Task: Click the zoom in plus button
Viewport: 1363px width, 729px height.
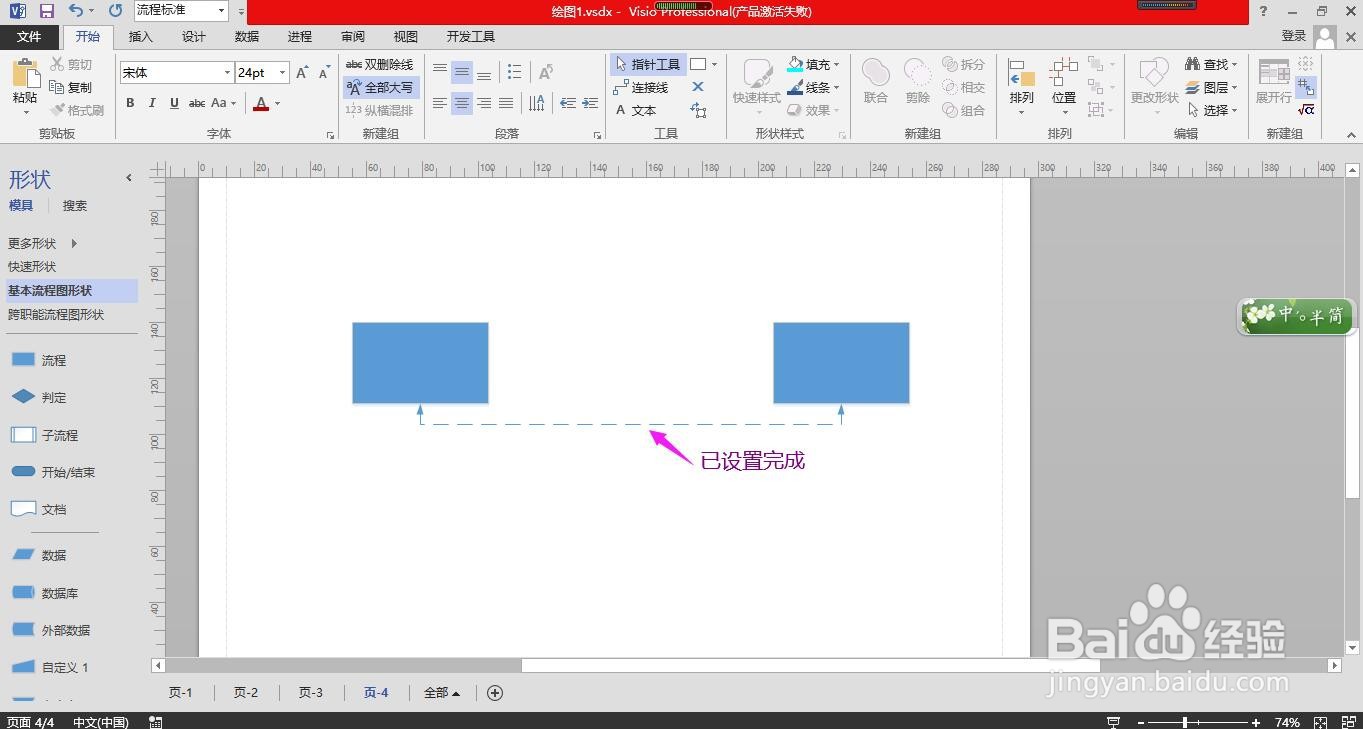Action: point(1256,722)
